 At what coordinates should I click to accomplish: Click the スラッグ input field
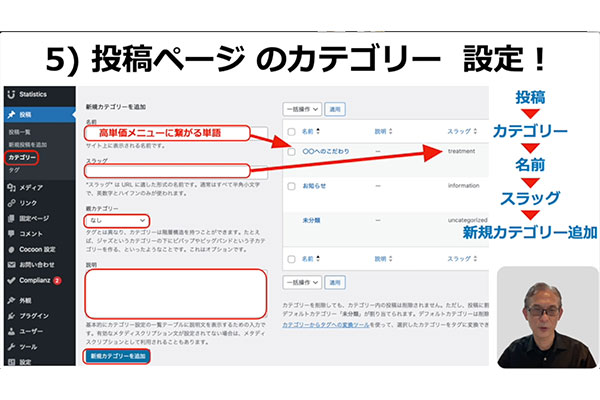176,171
